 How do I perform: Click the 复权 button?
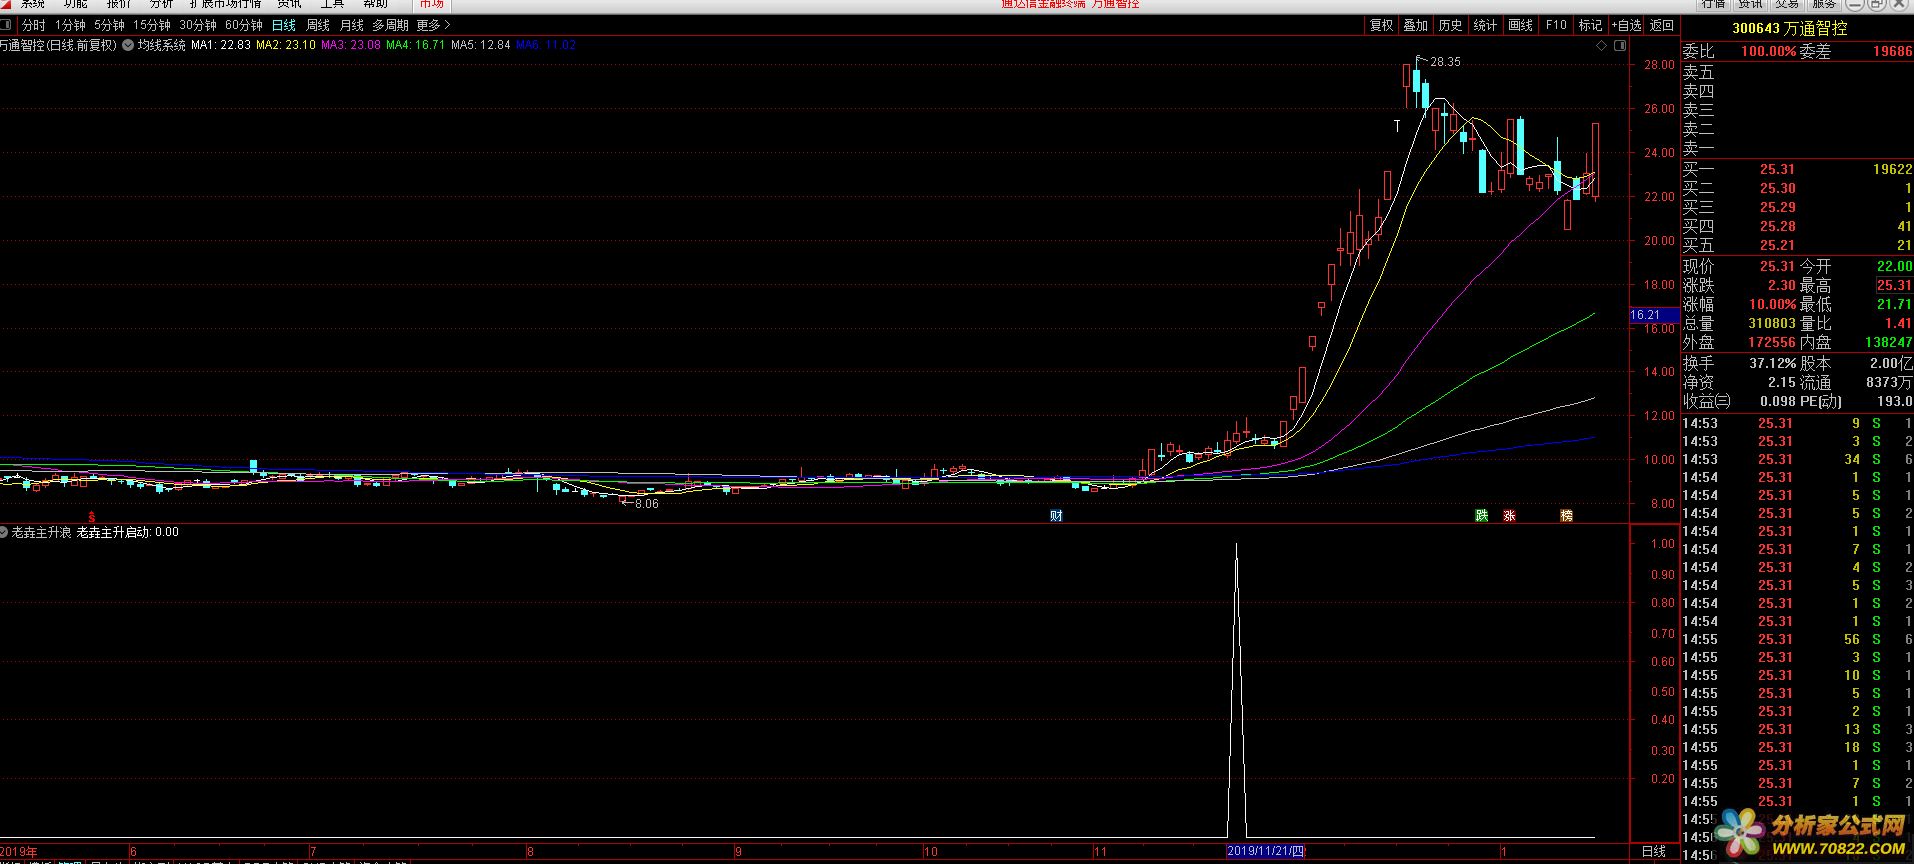1381,25
